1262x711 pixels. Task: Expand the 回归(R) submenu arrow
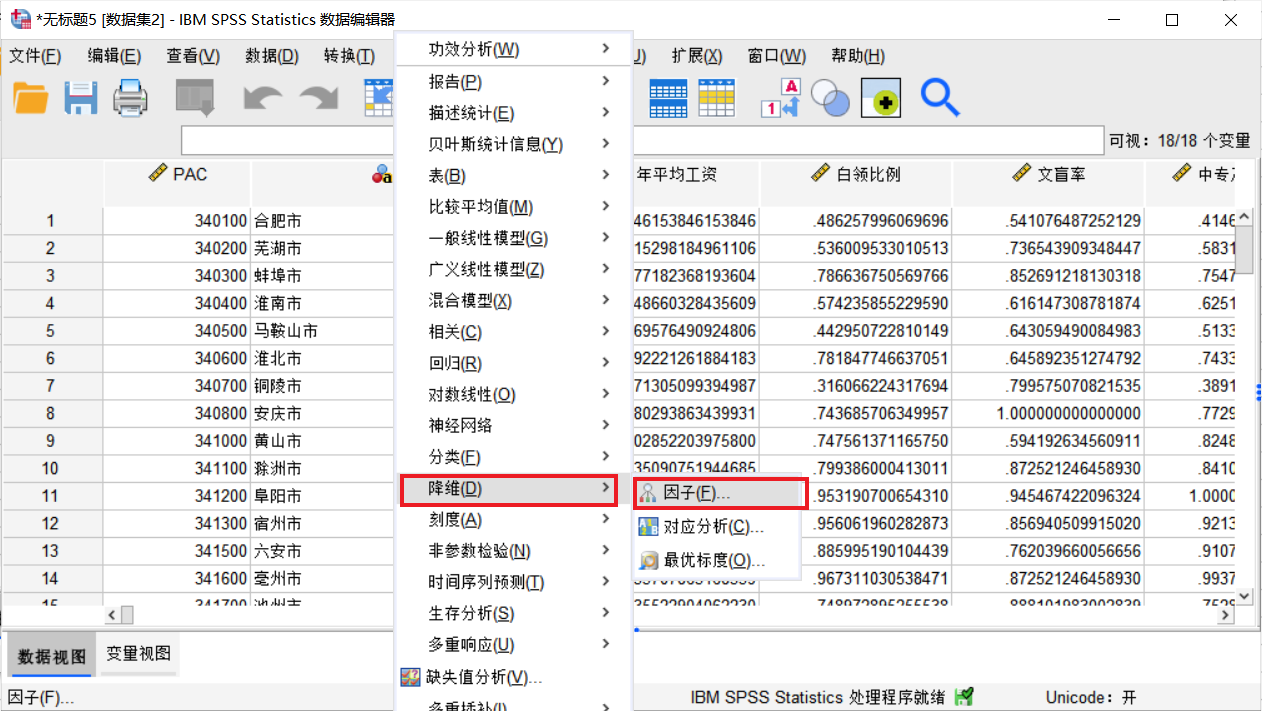(x=606, y=362)
